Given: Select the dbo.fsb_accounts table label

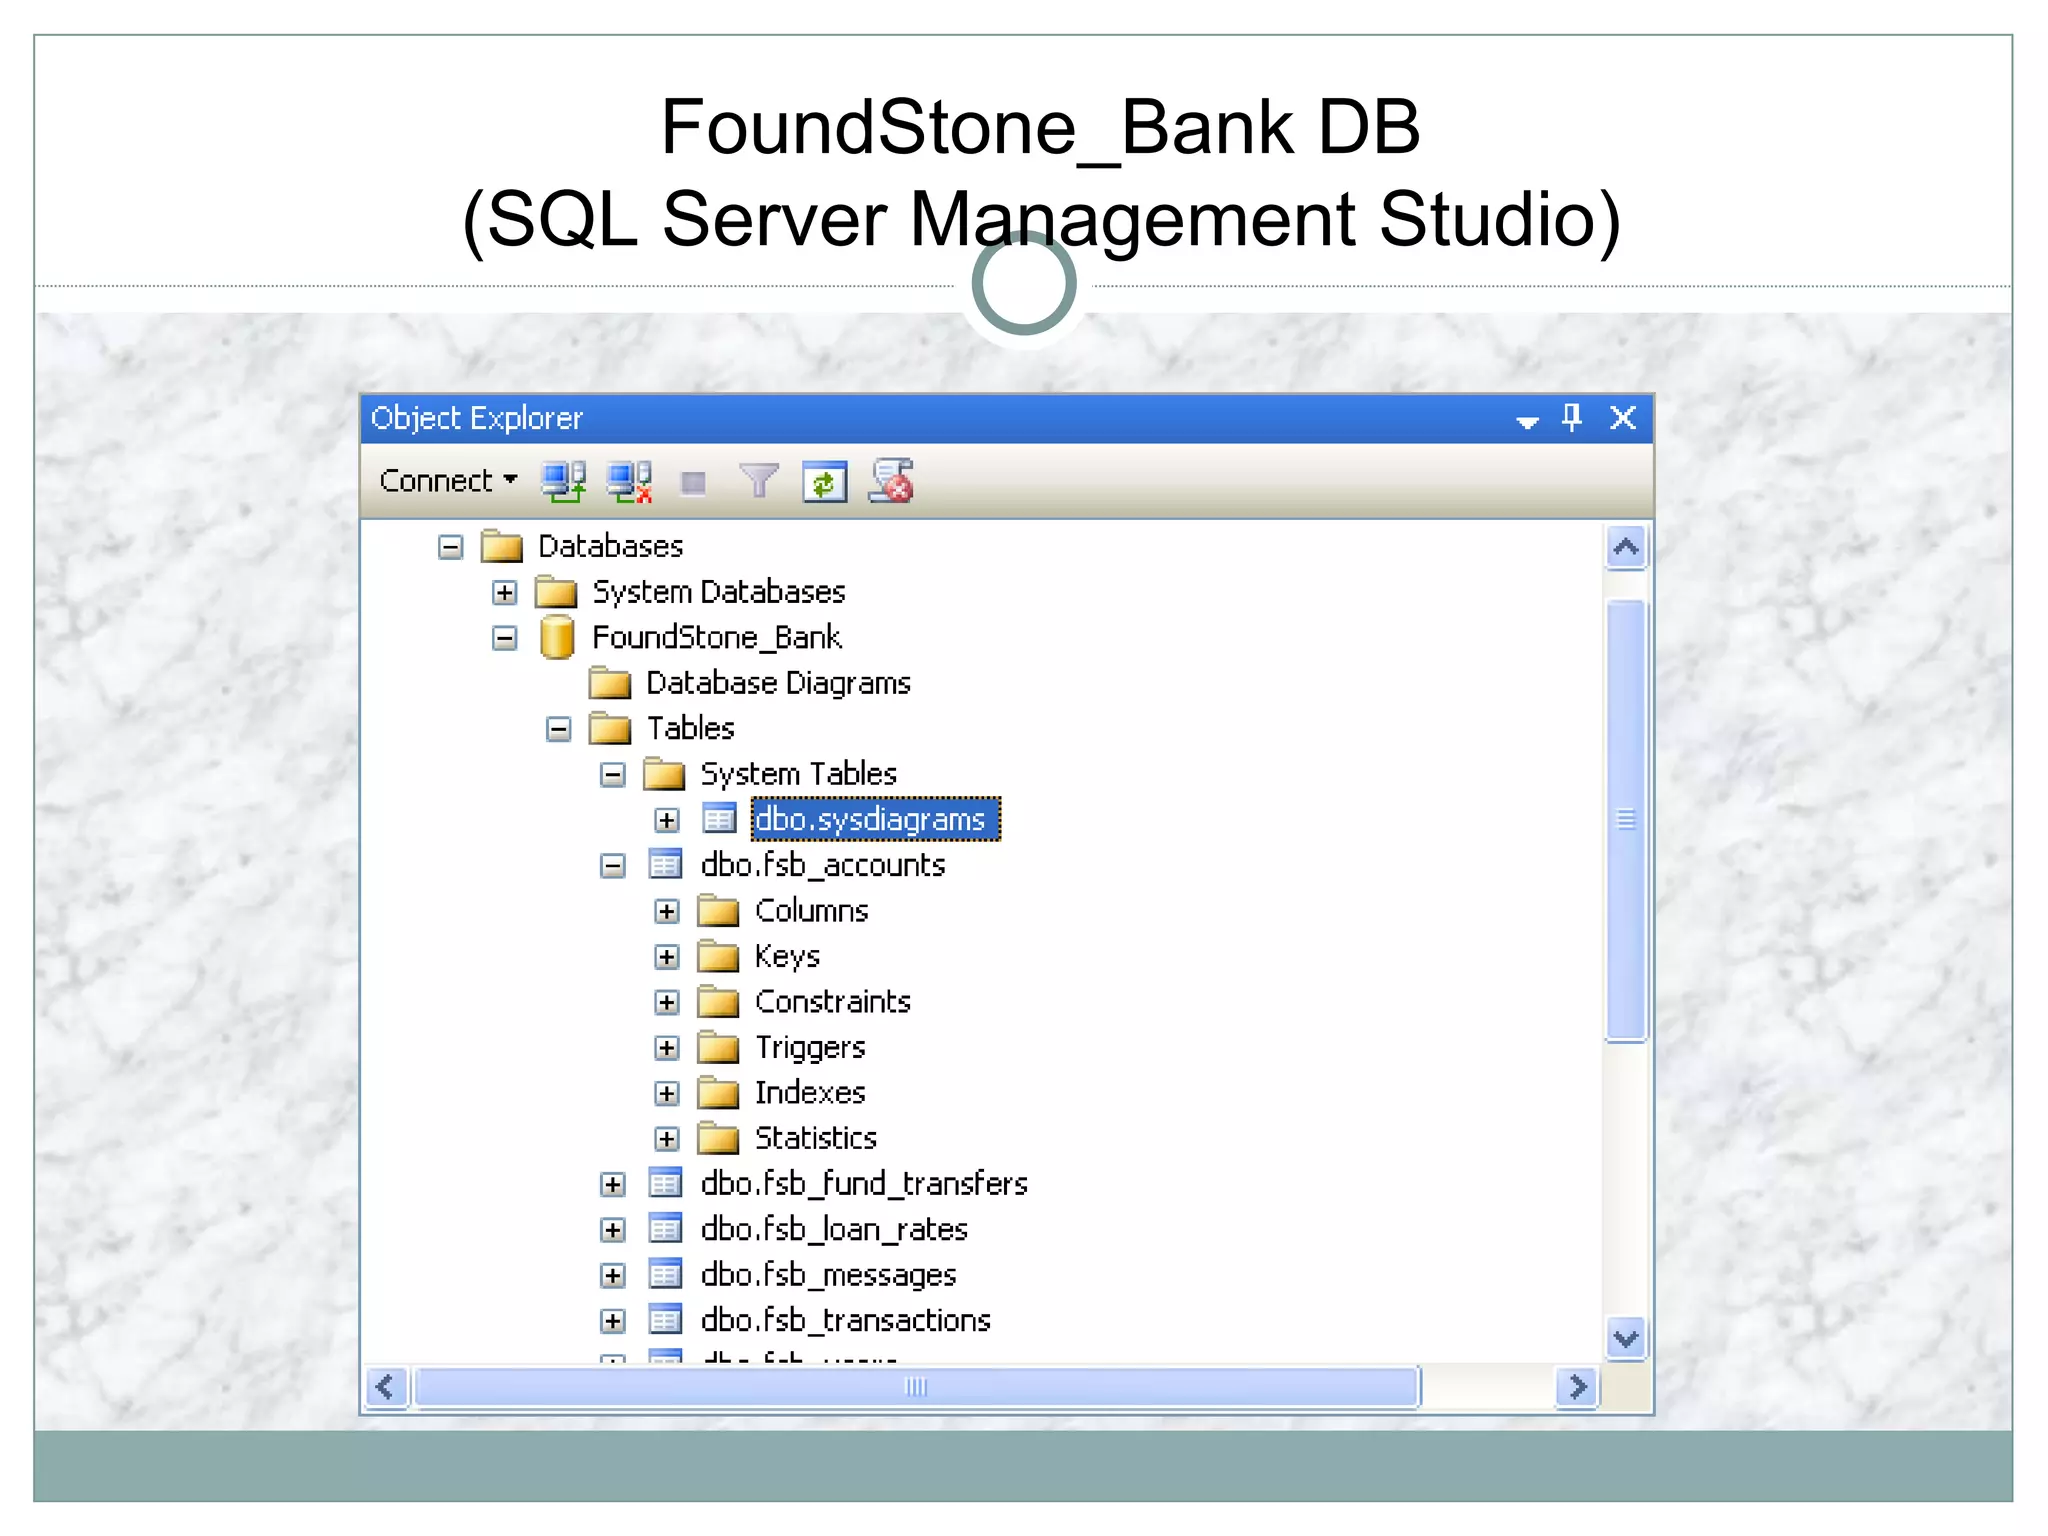Looking at the screenshot, I should [x=823, y=865].
